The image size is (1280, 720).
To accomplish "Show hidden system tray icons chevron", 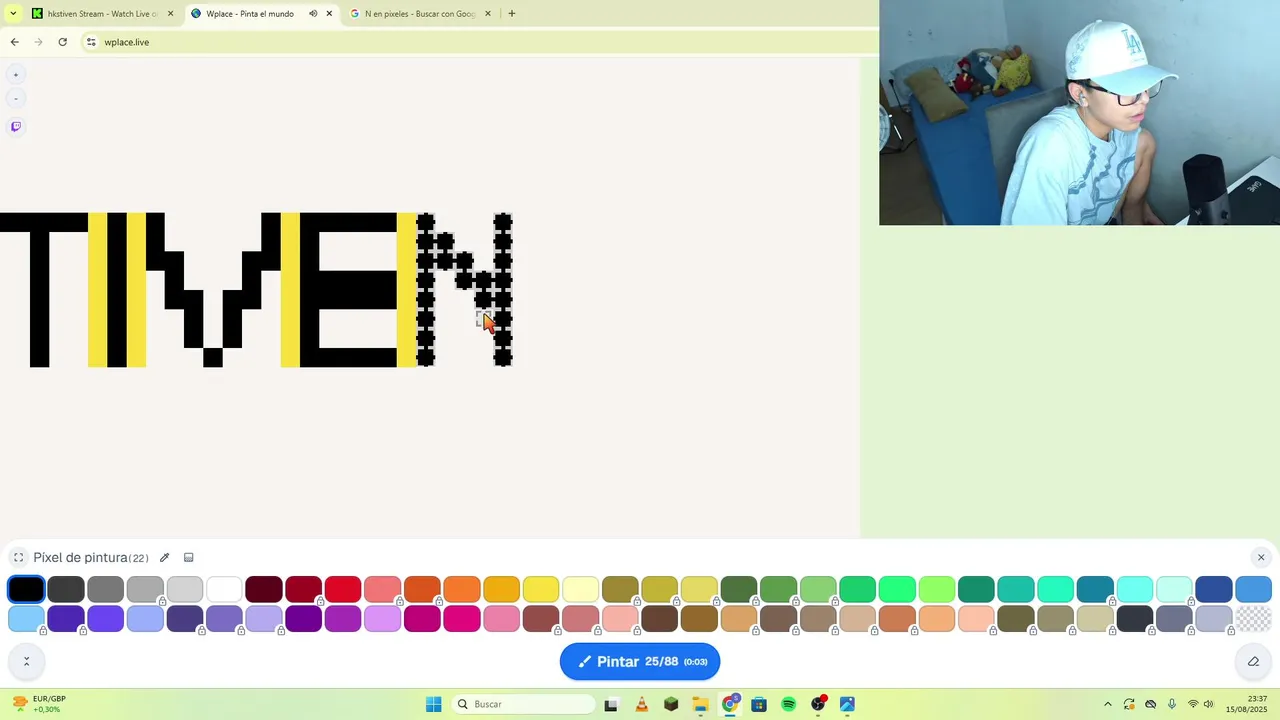I will tap(1107, 704).
